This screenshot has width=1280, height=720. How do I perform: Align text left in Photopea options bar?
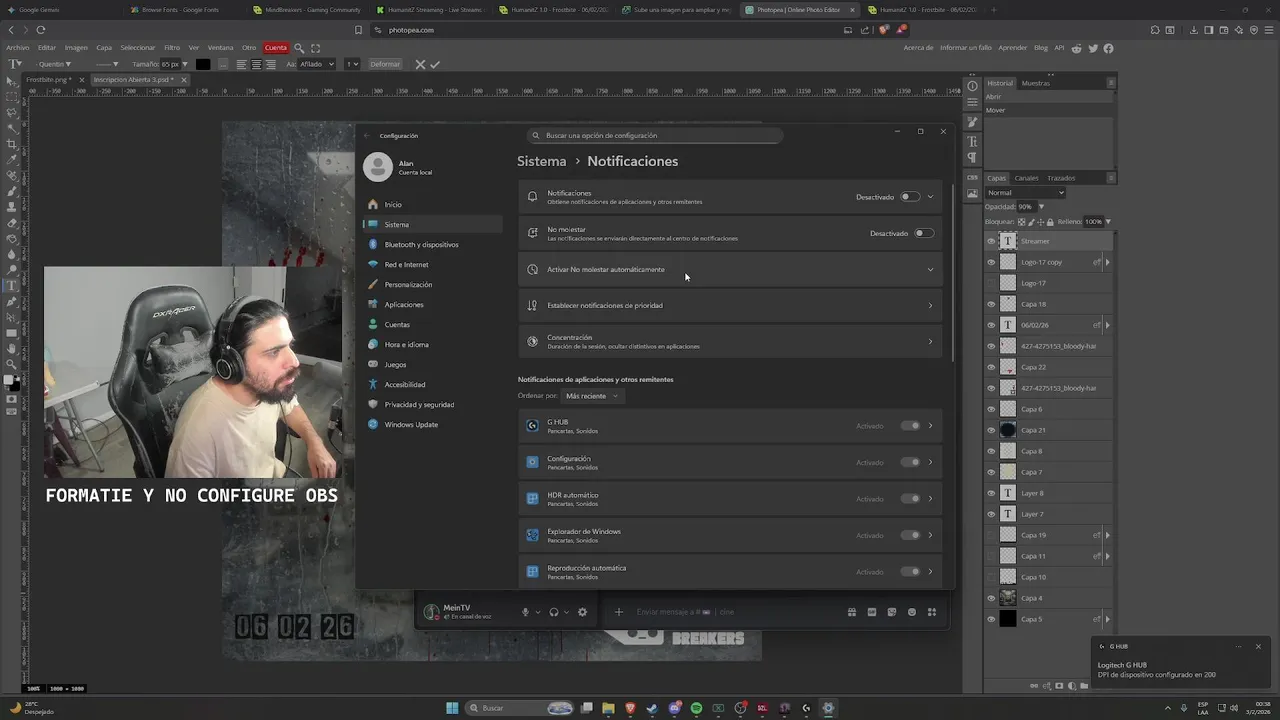point(241,64)
